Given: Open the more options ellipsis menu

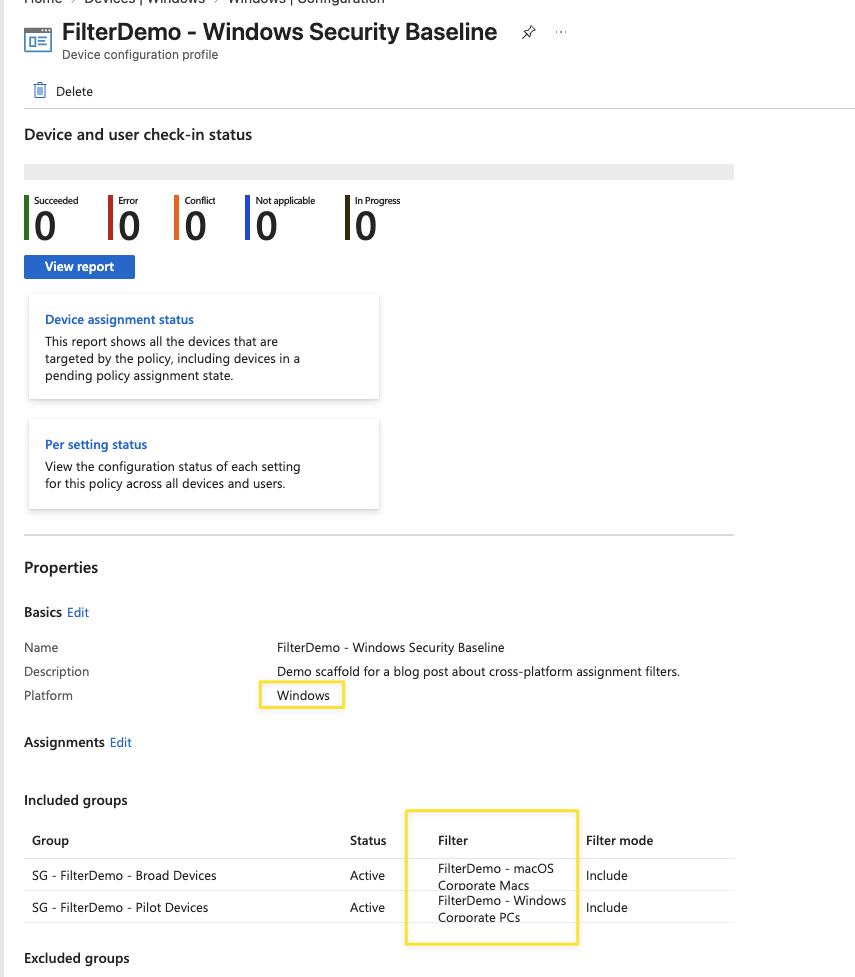Looking at the screenshot, I should click(561, 32).
